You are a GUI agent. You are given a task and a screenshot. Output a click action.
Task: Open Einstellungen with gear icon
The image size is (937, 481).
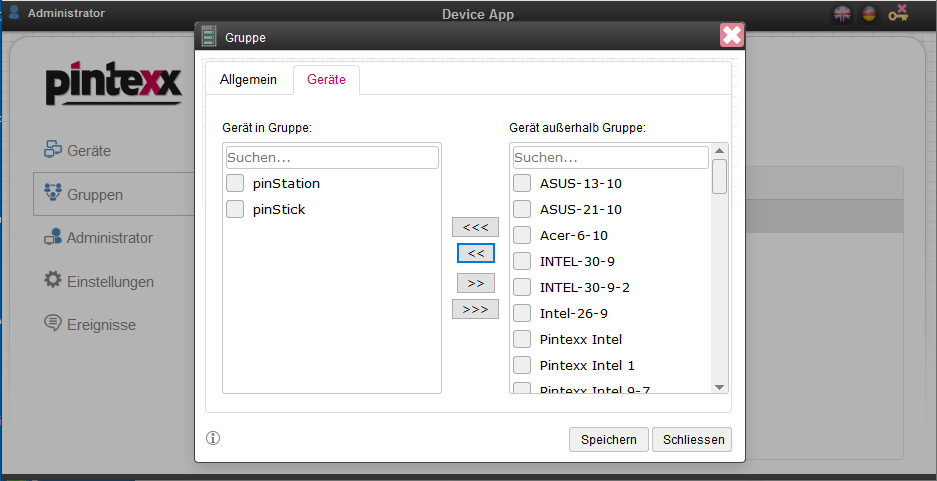[110, 281]
